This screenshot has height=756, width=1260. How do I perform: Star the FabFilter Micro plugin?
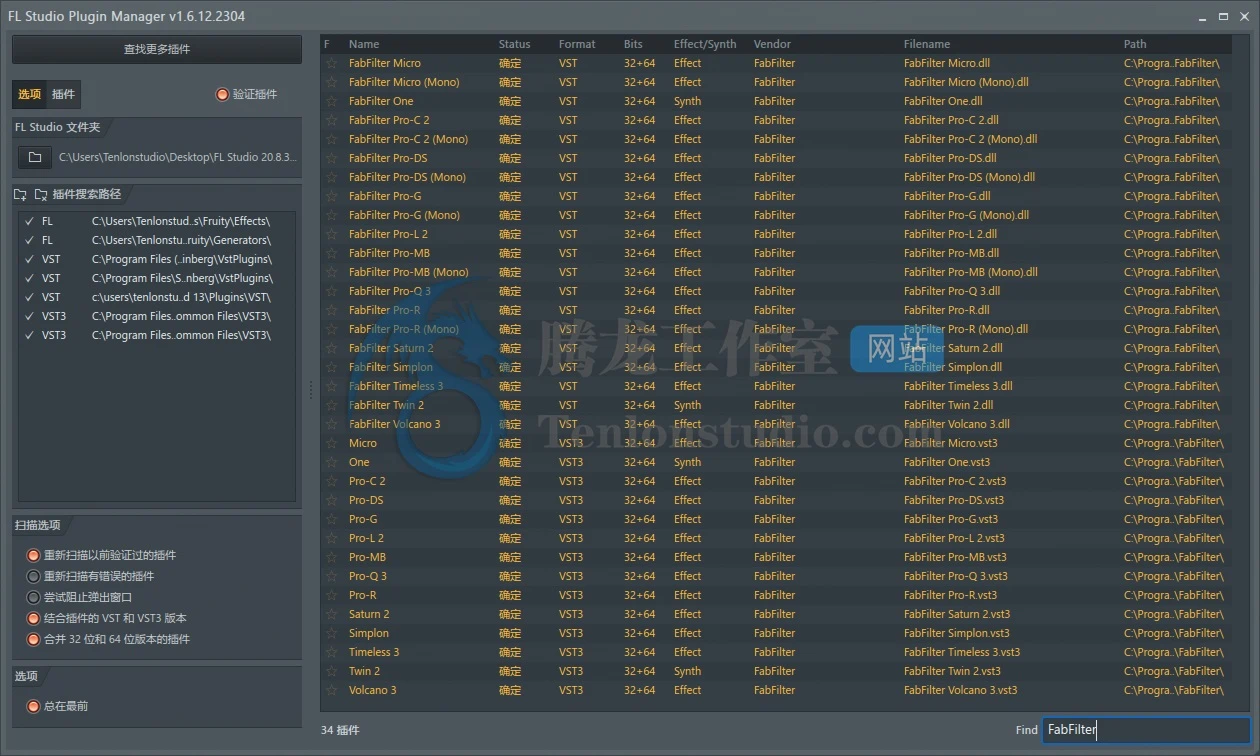331,63
